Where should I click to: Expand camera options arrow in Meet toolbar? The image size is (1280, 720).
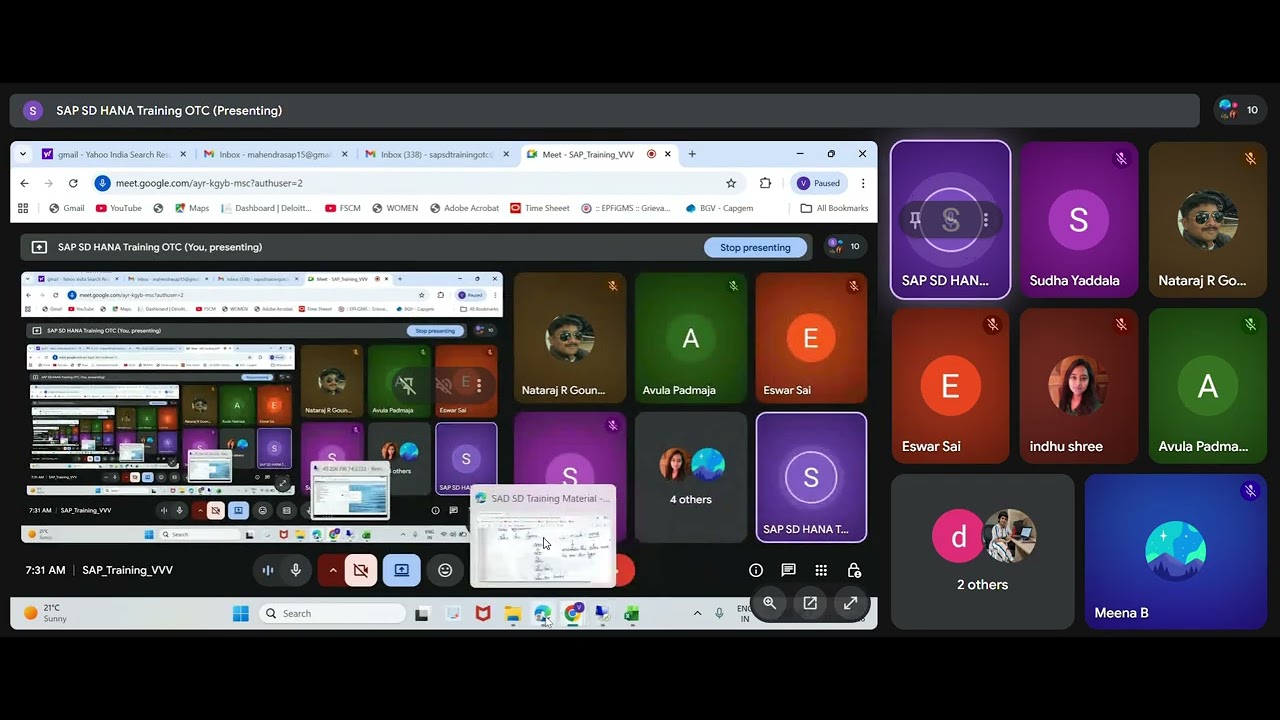coord(333,570)
